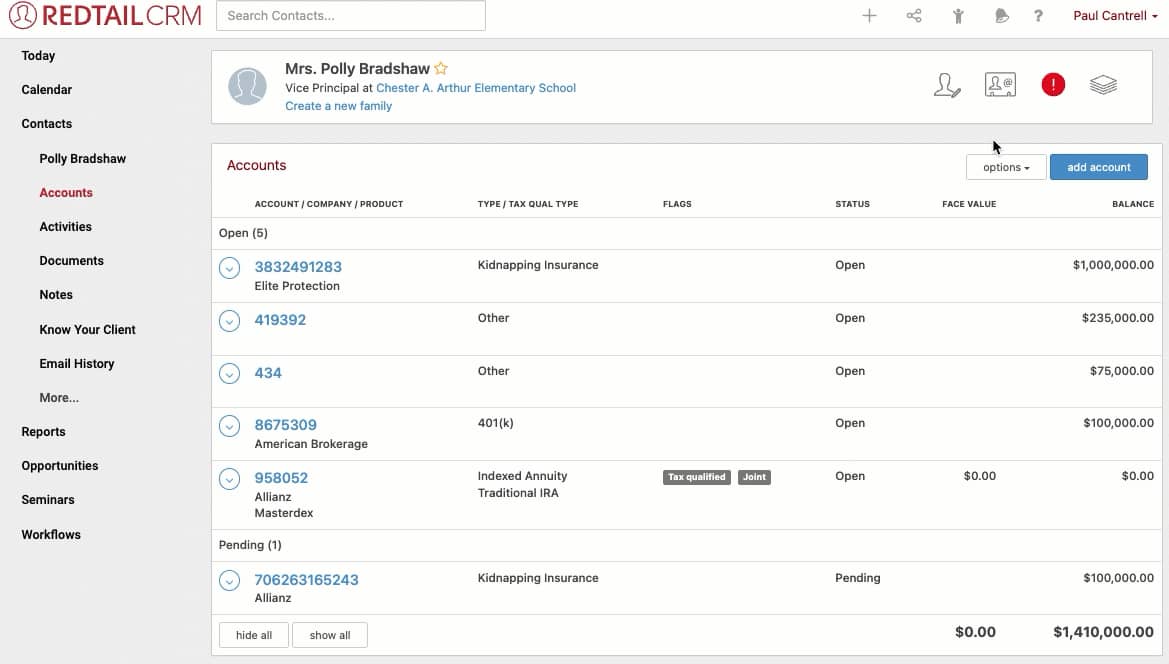Open account 3832491283 link
1169x664 pixels.
[297, 267]
